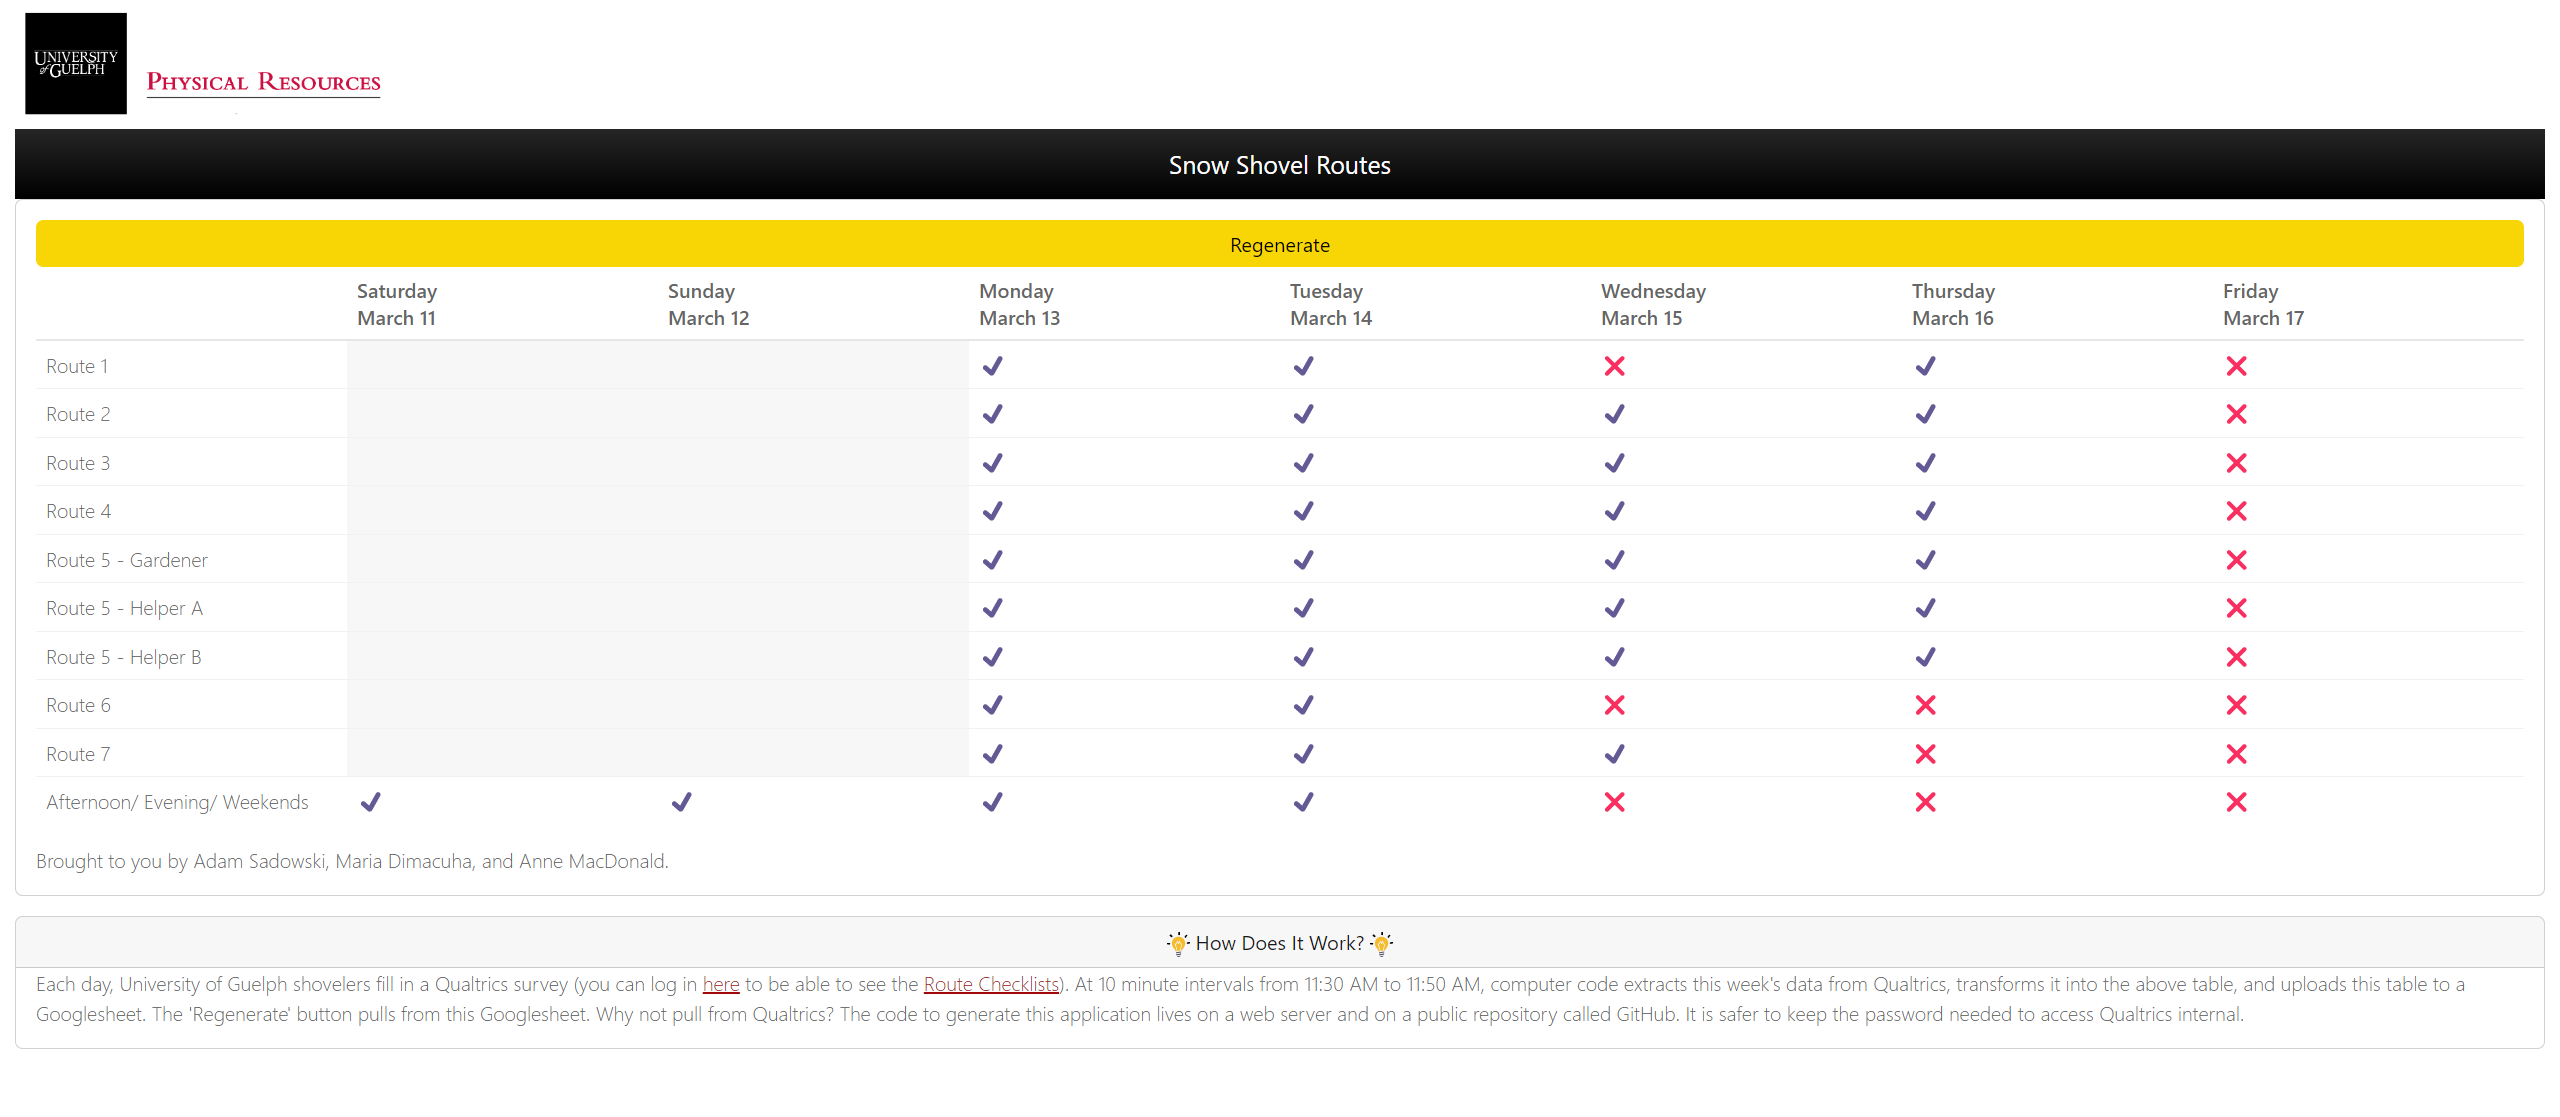The image size is (2560, 1117).
Task: Click Route 5 Gardener Tuesday checkmark
Action: pos(1303,560)
